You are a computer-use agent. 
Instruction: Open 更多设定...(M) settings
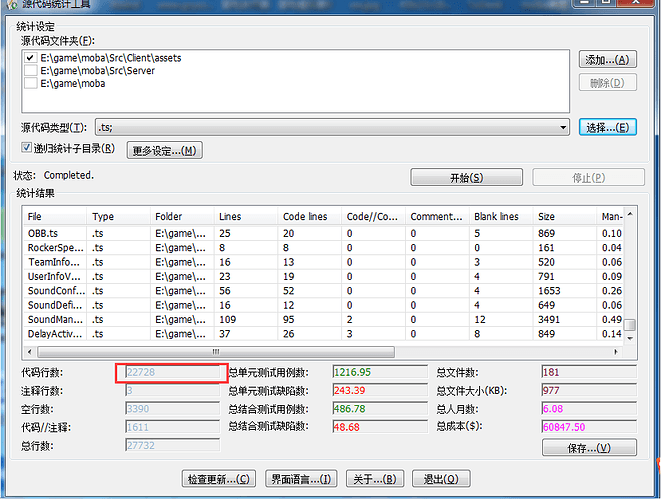click(x=164, y=151)
